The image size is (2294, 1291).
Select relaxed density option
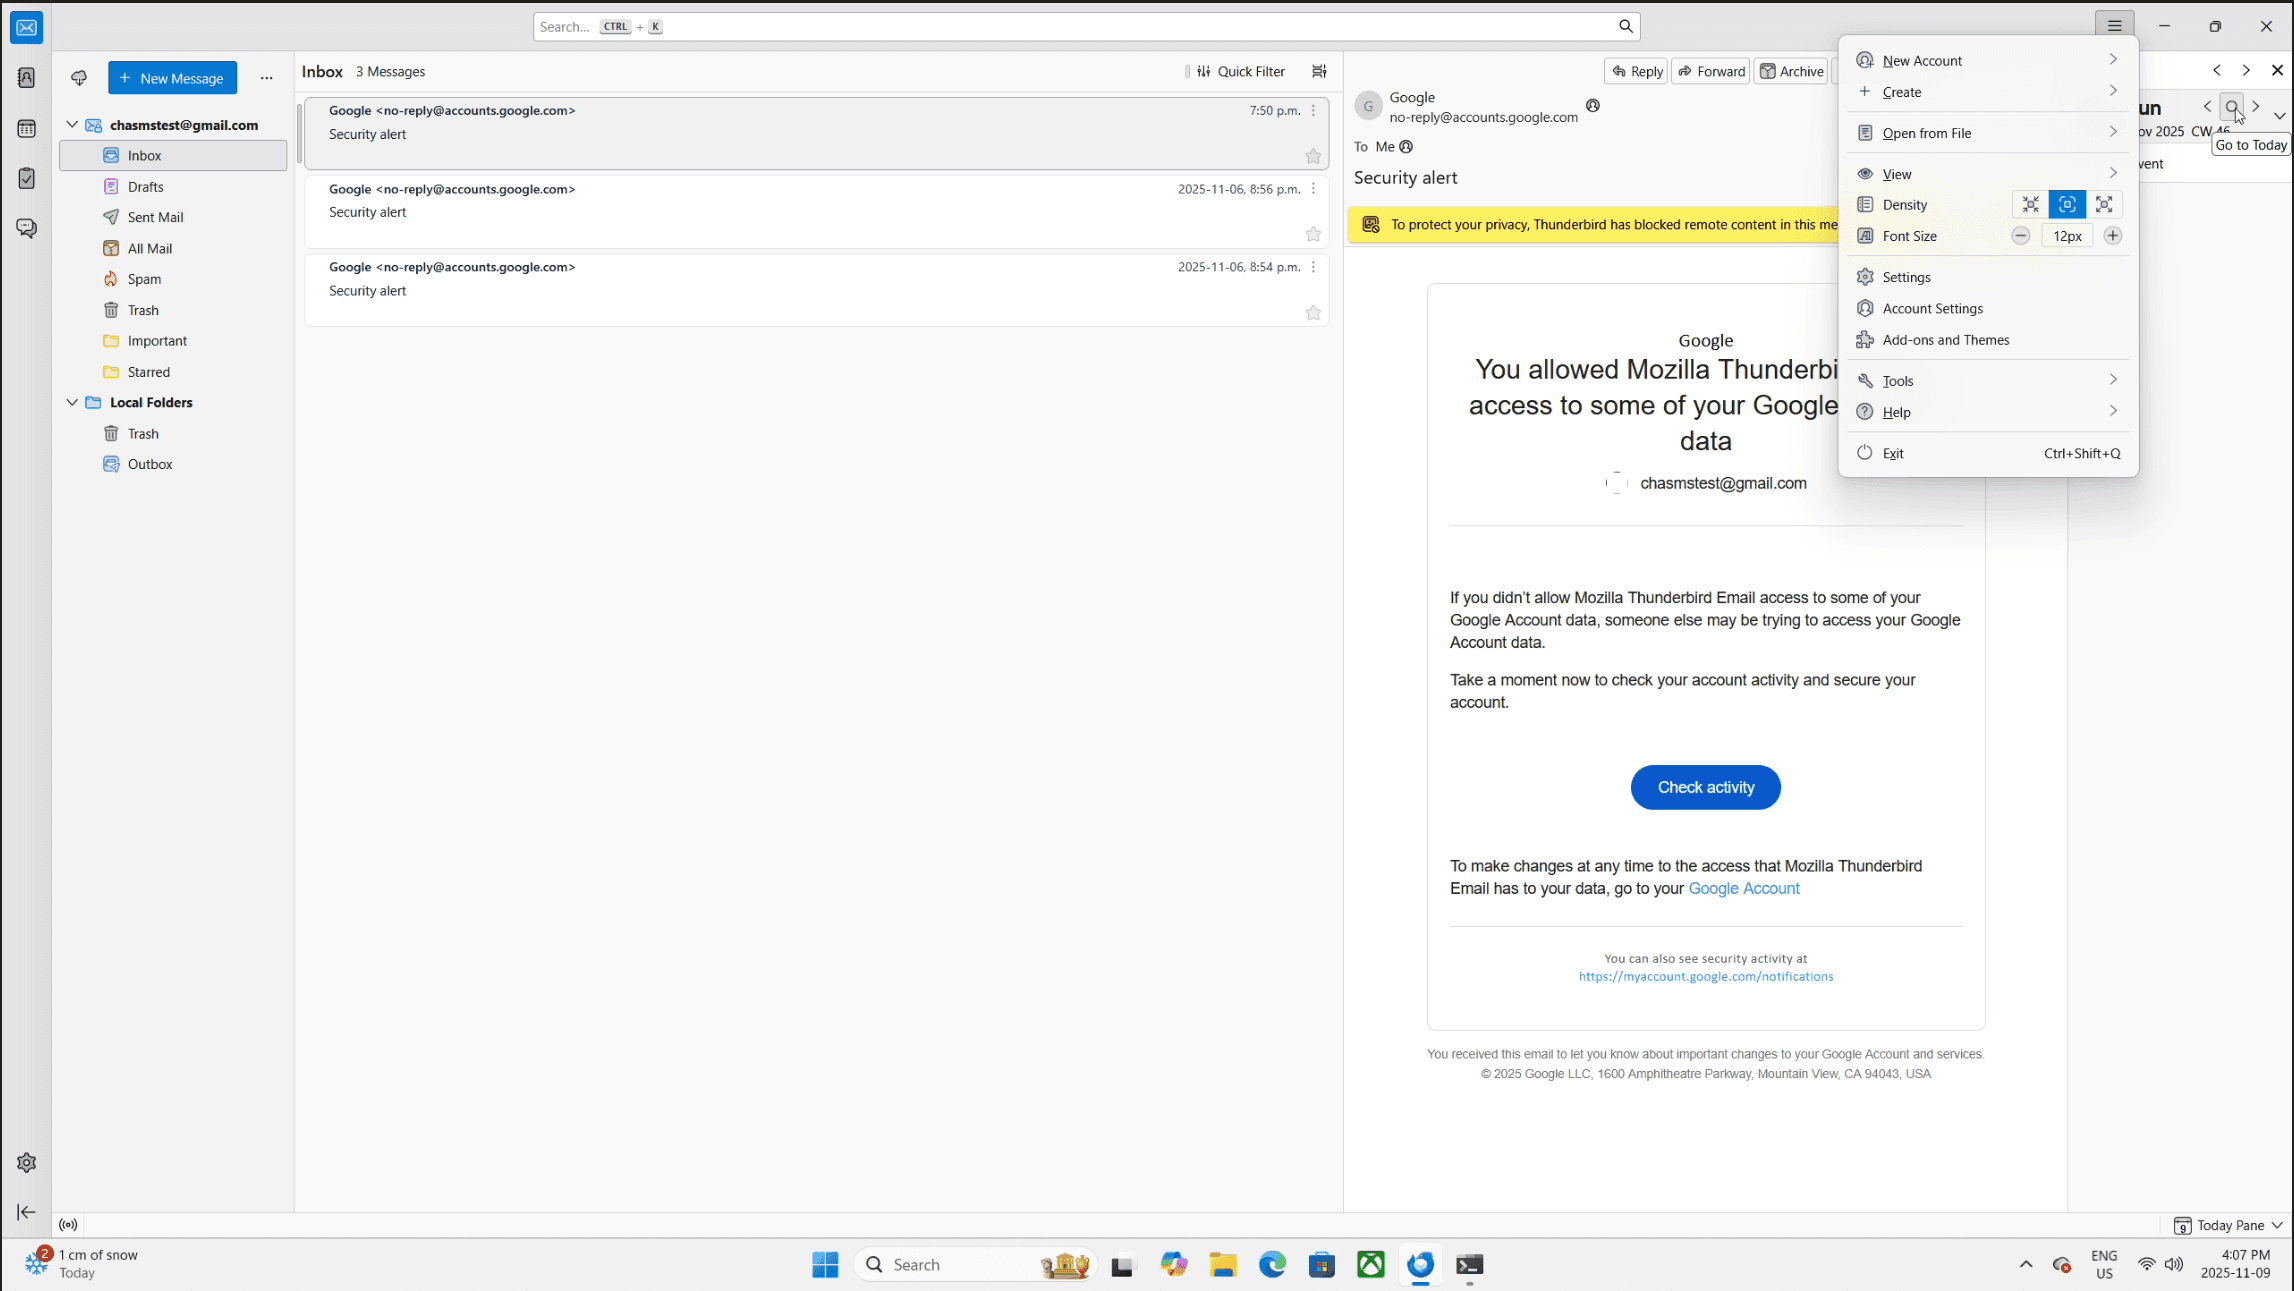pyautogui.click(x=2104, y=205)
